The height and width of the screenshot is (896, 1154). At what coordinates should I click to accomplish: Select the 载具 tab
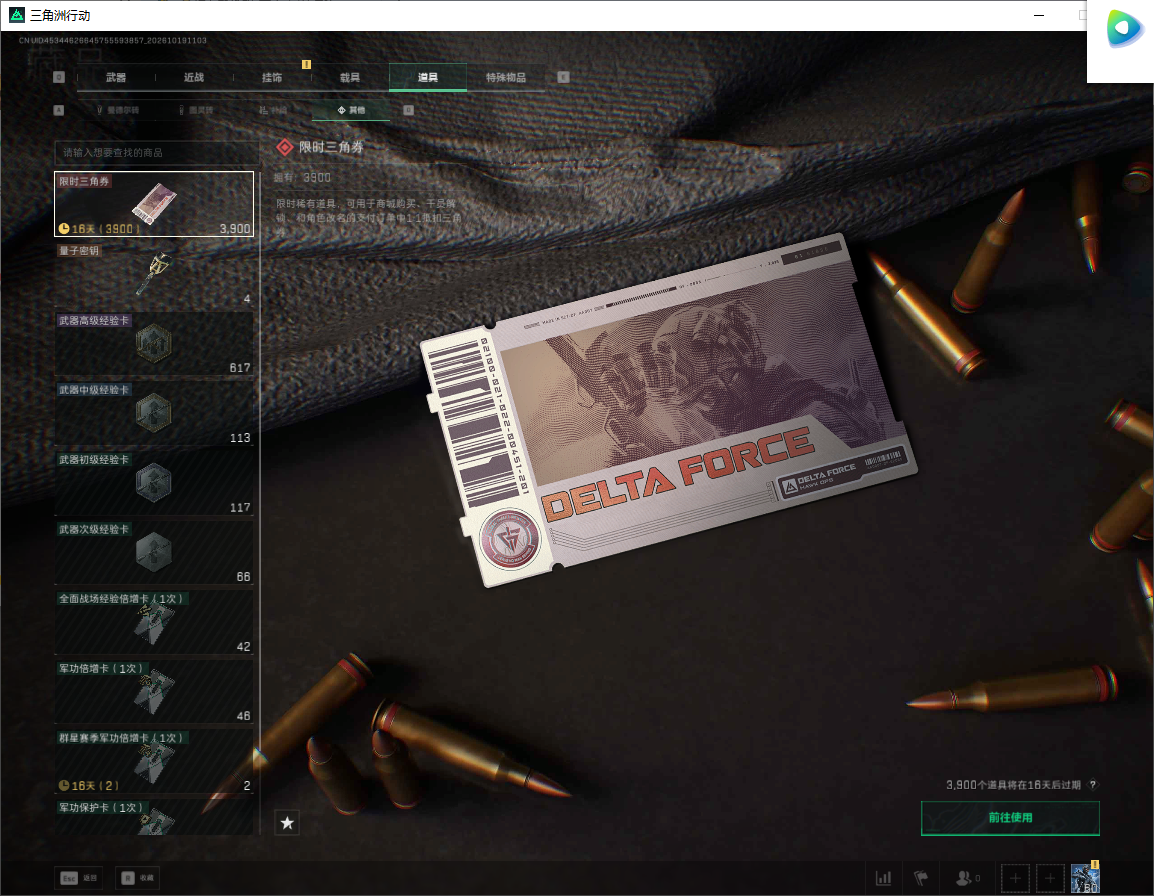pos(350,77)
